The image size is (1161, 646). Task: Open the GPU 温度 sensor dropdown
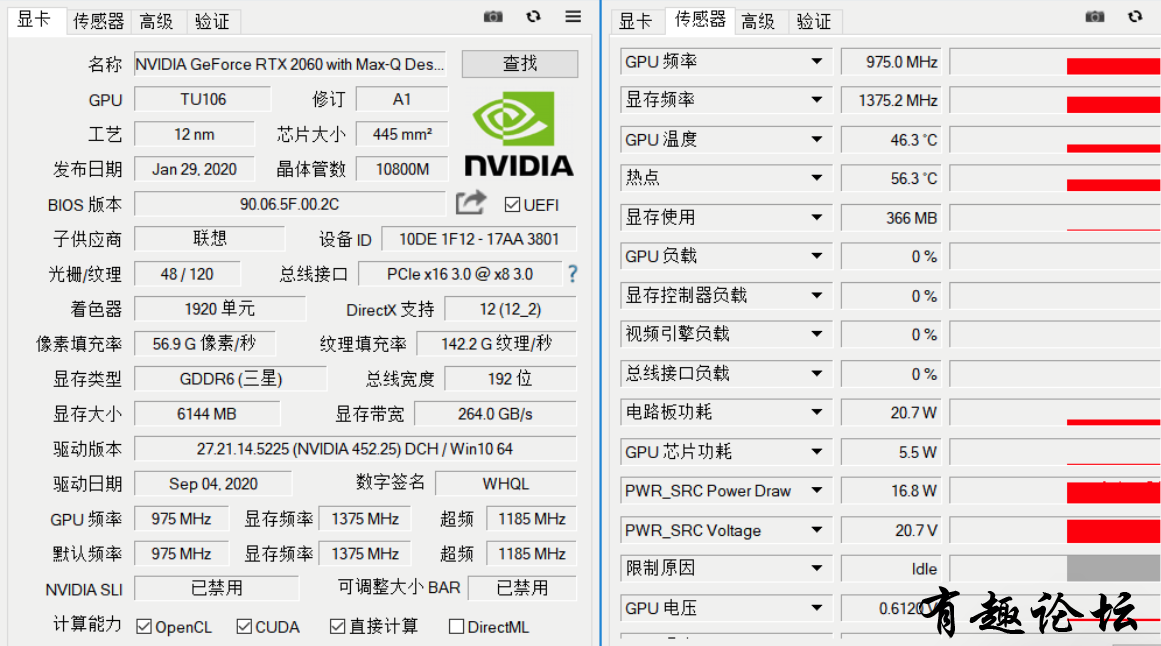point(817,139)
